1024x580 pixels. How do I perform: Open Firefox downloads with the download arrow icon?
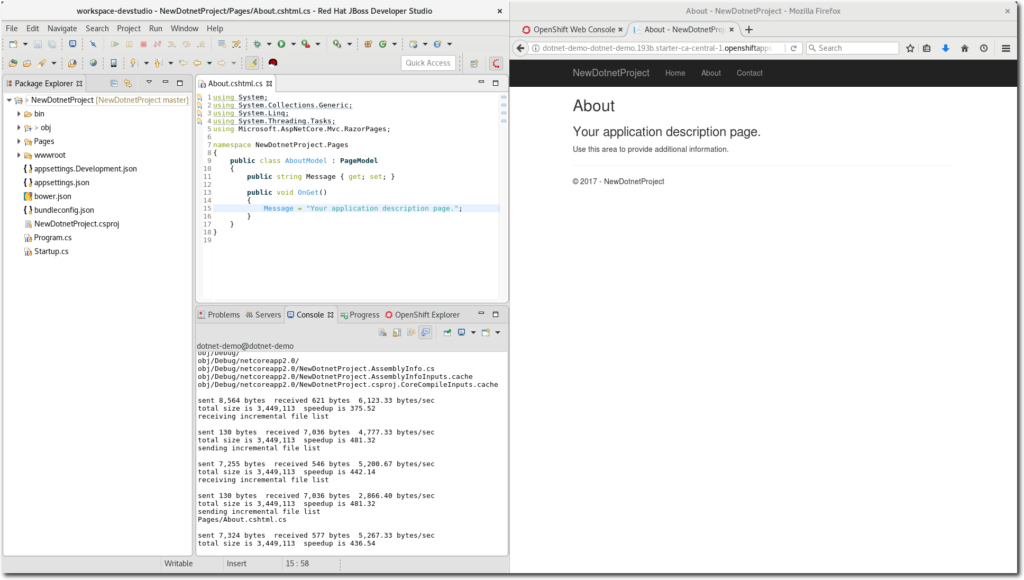[x=946, y=48]
